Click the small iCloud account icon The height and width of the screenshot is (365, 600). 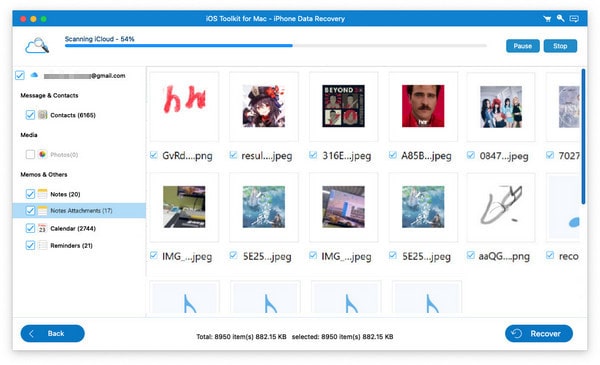point(34,75)
